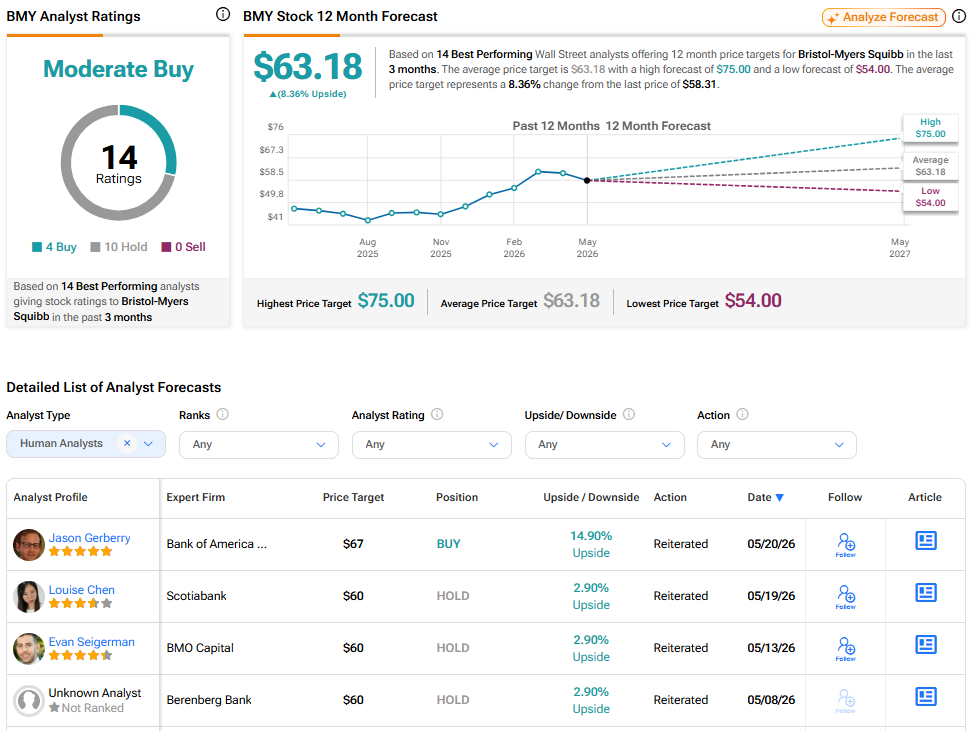Click the 4 Buy teal legend swatch
Screen dimensions: 969x731
tap(37, 247)
